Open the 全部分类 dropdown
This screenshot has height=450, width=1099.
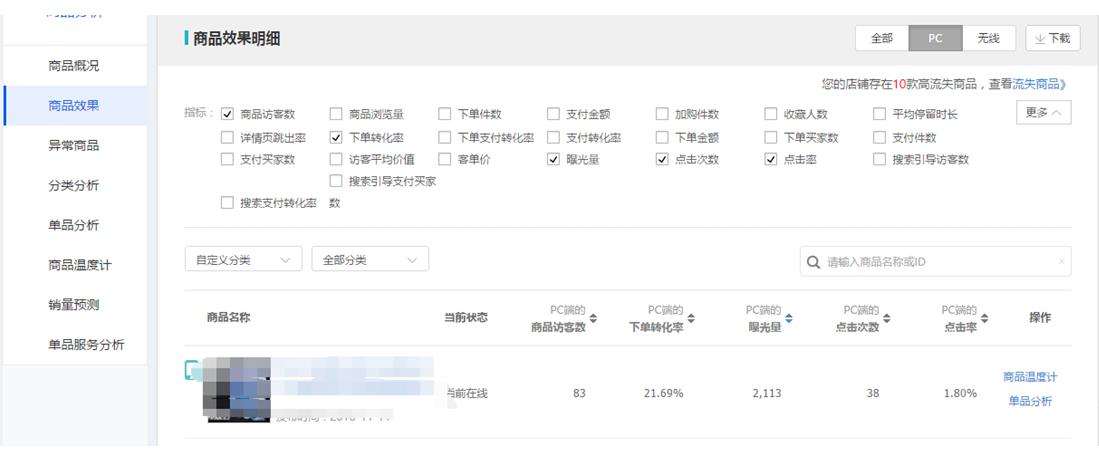click(370, 260)
